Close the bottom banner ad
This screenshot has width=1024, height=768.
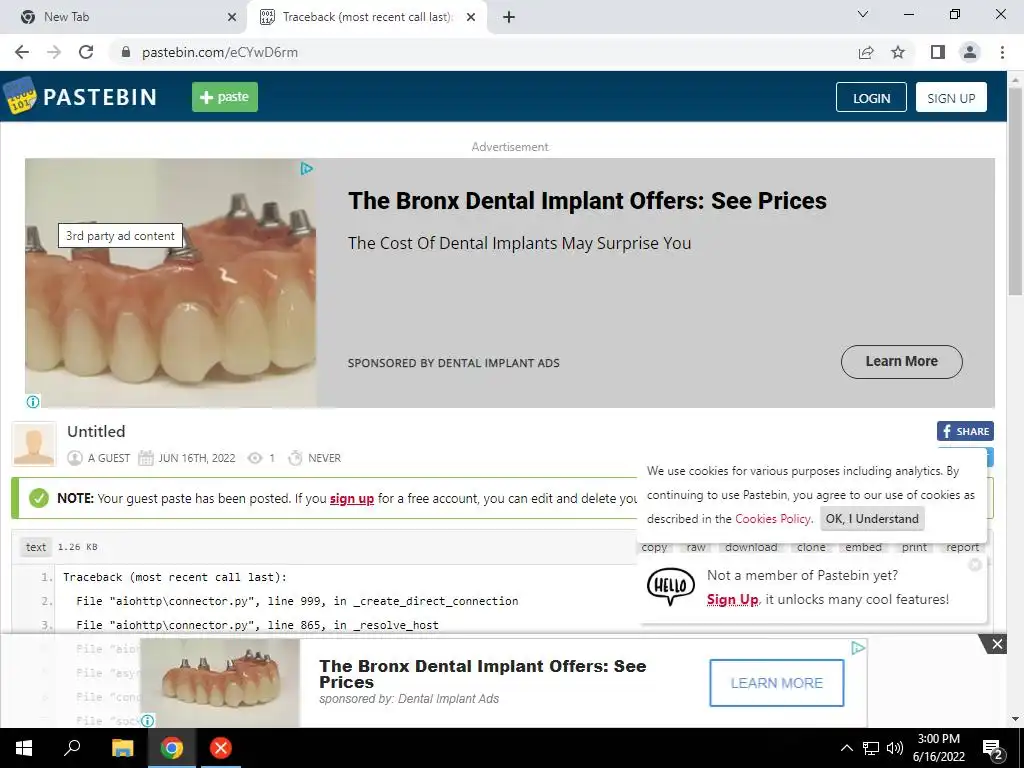tap(997, 645)
